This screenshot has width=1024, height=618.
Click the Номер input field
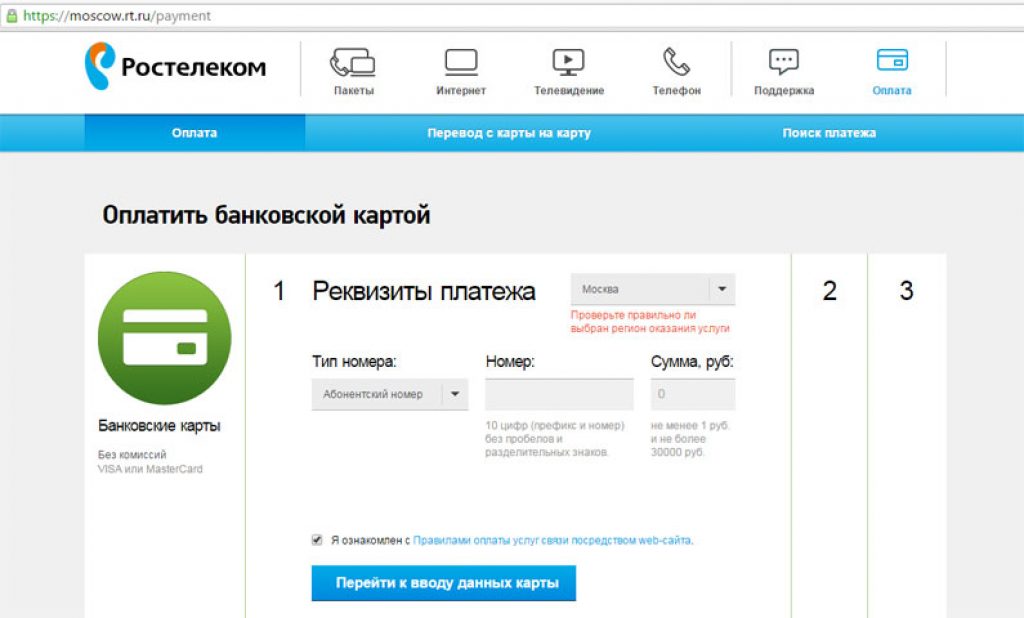(x=559, y=394)
